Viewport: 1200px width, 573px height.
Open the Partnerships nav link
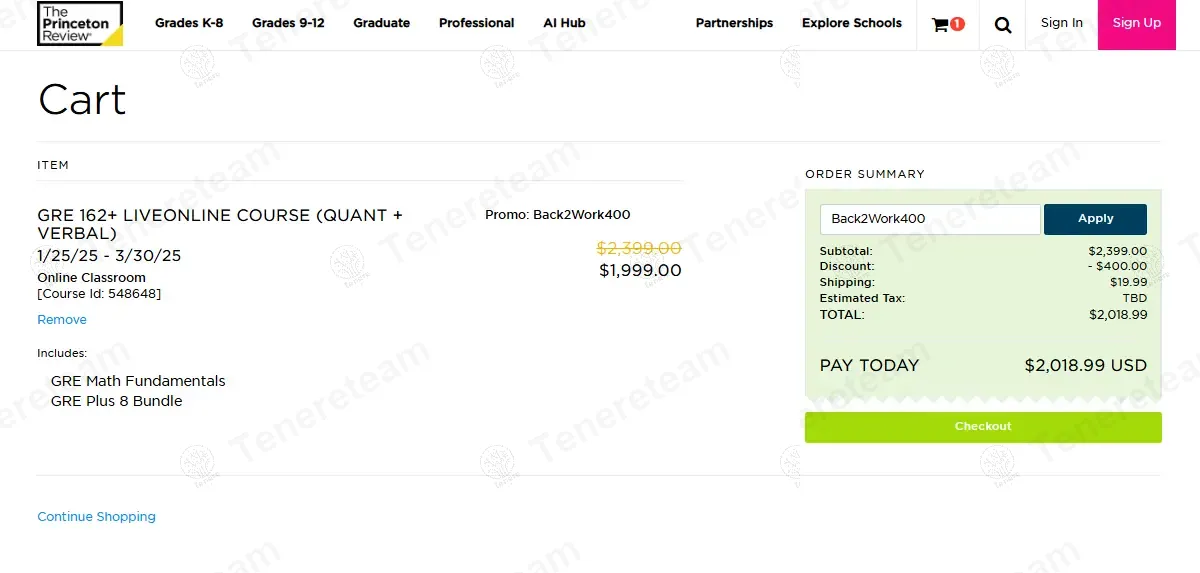[734, 23]
